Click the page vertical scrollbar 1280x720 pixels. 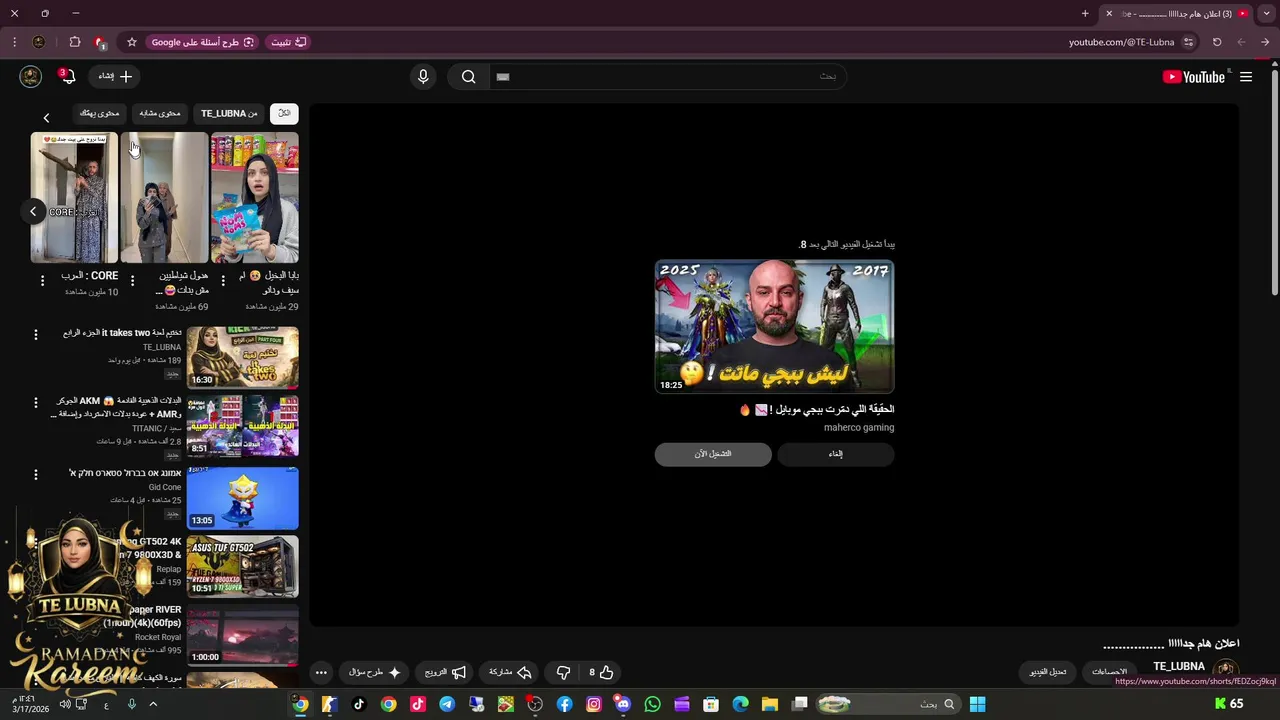coord(1274,180)
